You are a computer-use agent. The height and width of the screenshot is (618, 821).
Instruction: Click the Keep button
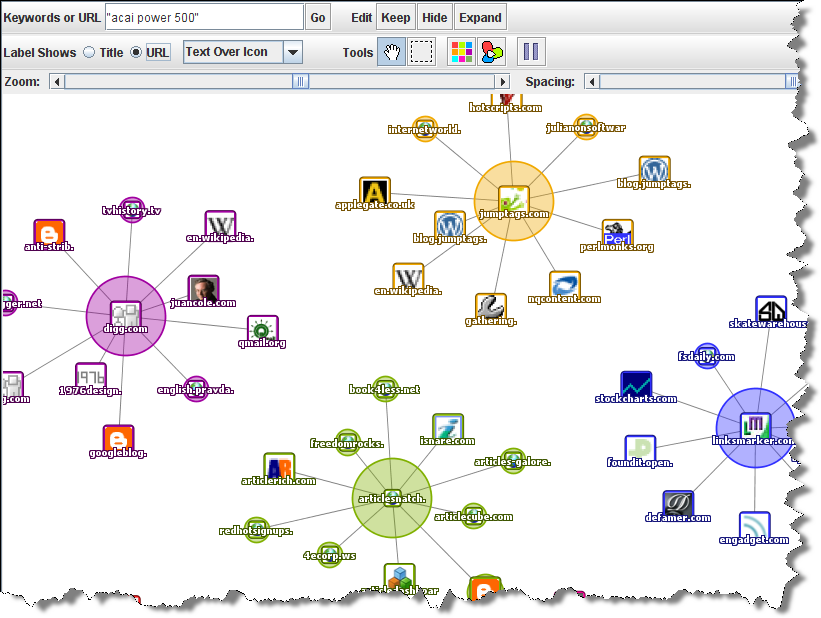396,18
